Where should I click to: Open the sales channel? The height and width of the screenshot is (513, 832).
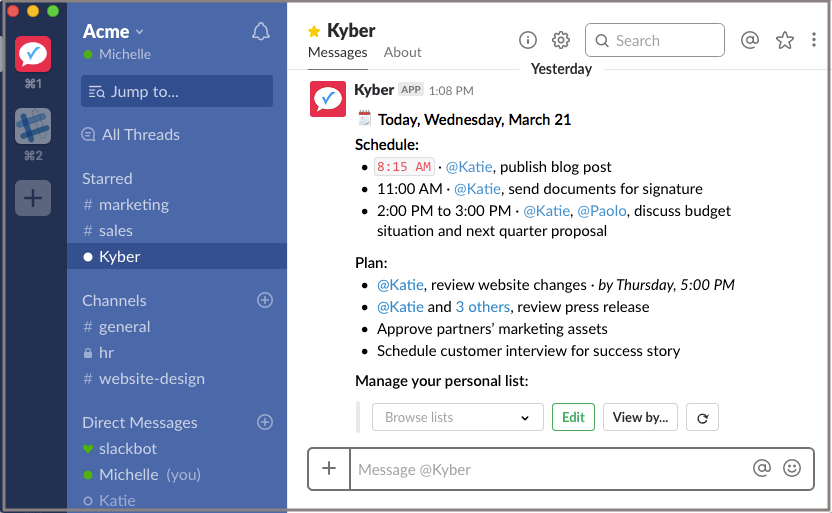point(108,231)
